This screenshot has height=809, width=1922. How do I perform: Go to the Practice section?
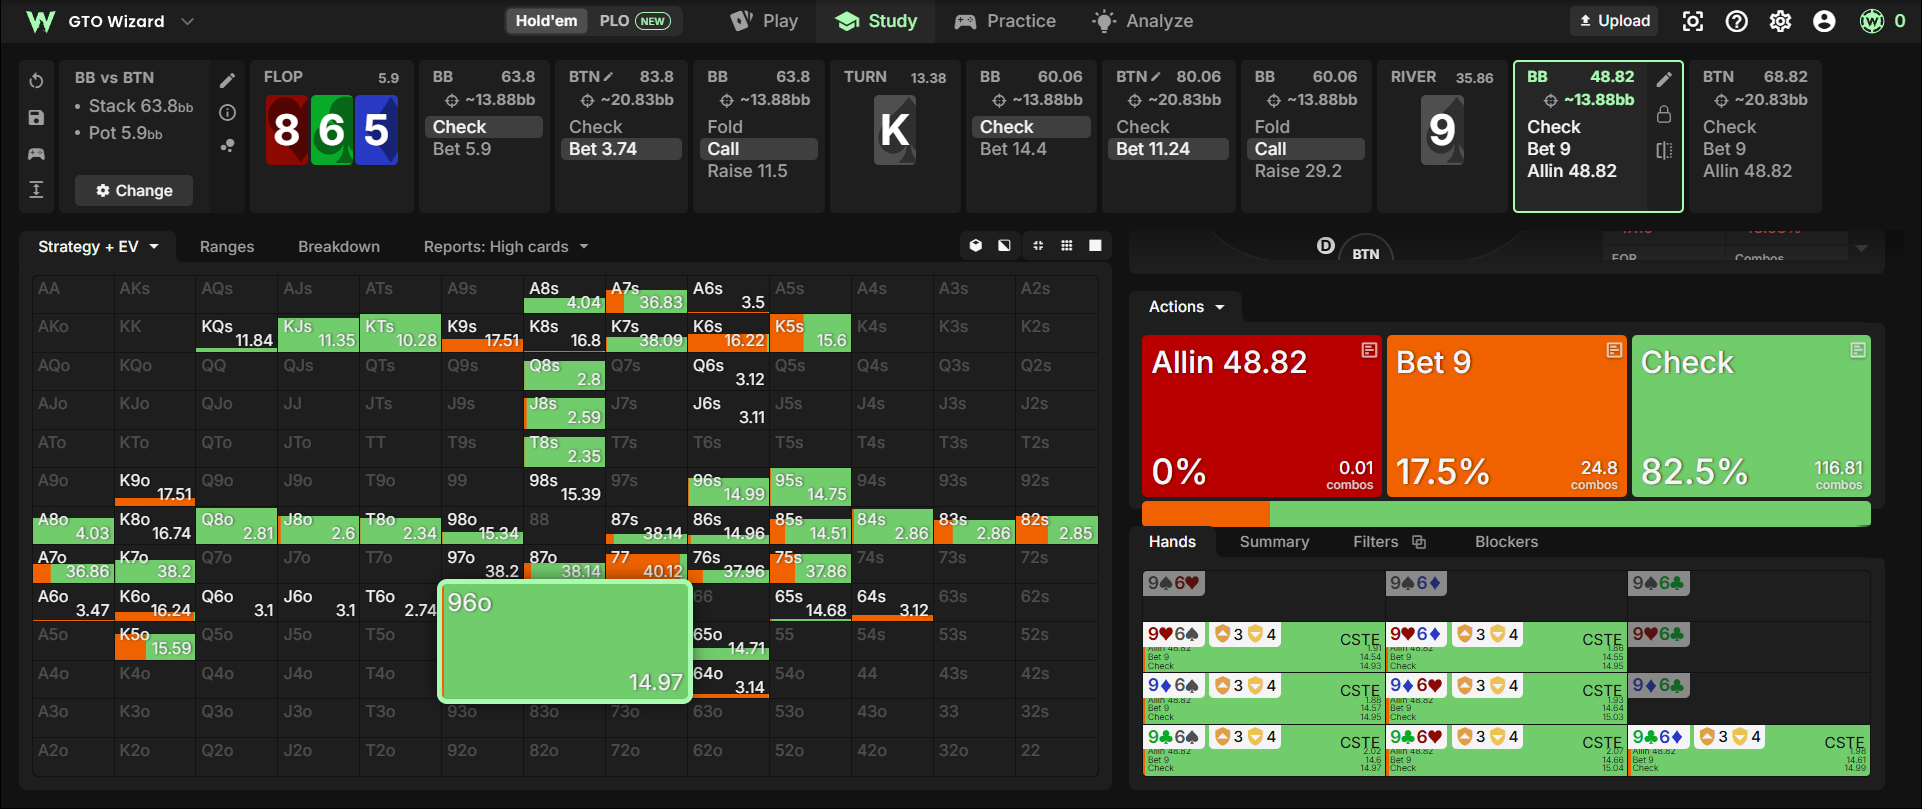tap(1005, 21)
